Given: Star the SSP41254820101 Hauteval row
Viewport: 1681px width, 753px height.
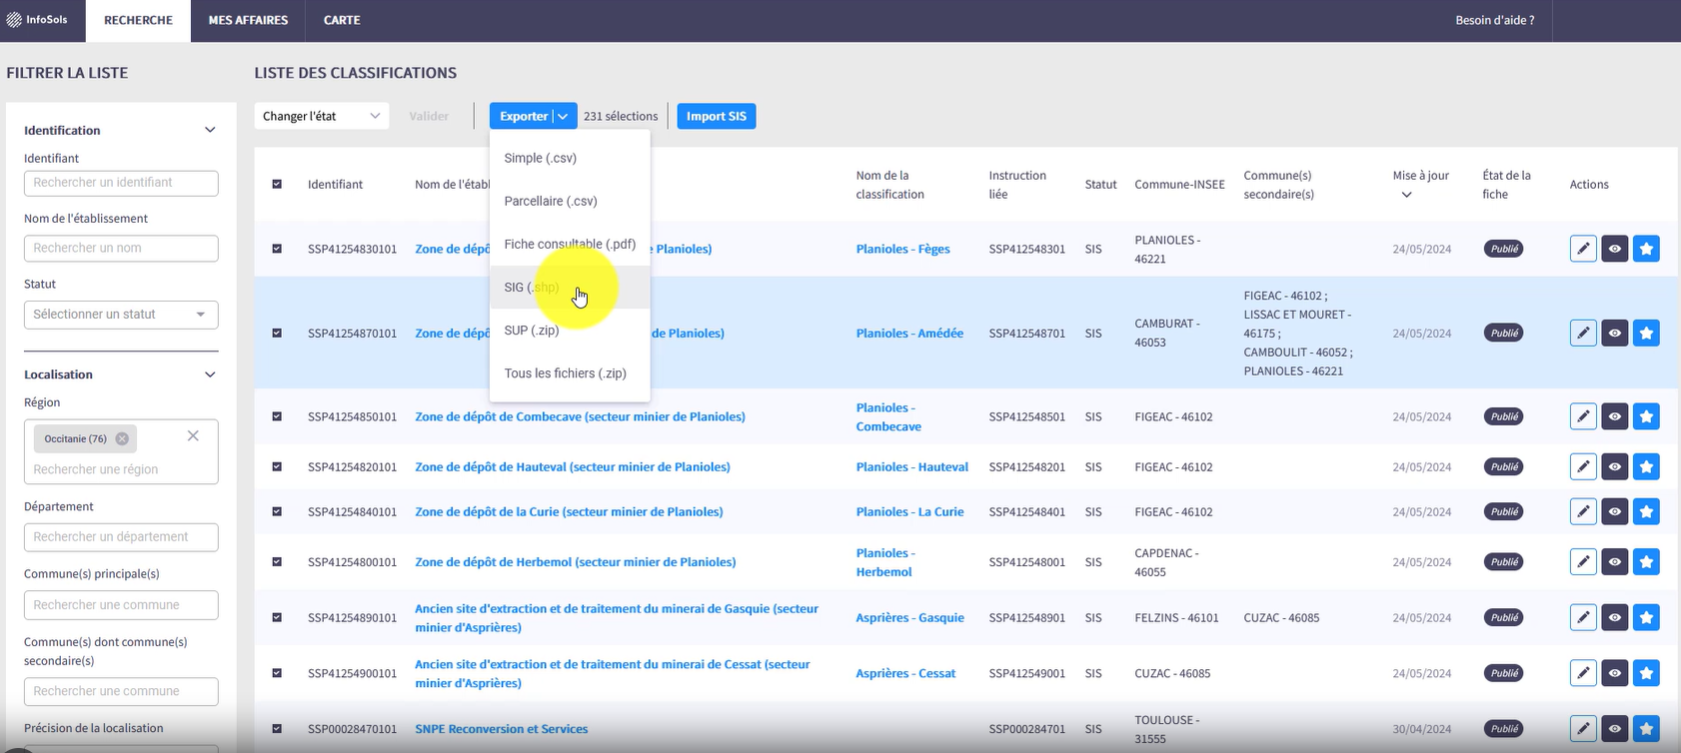Looking at the screenshot, I should [1647, 467].
